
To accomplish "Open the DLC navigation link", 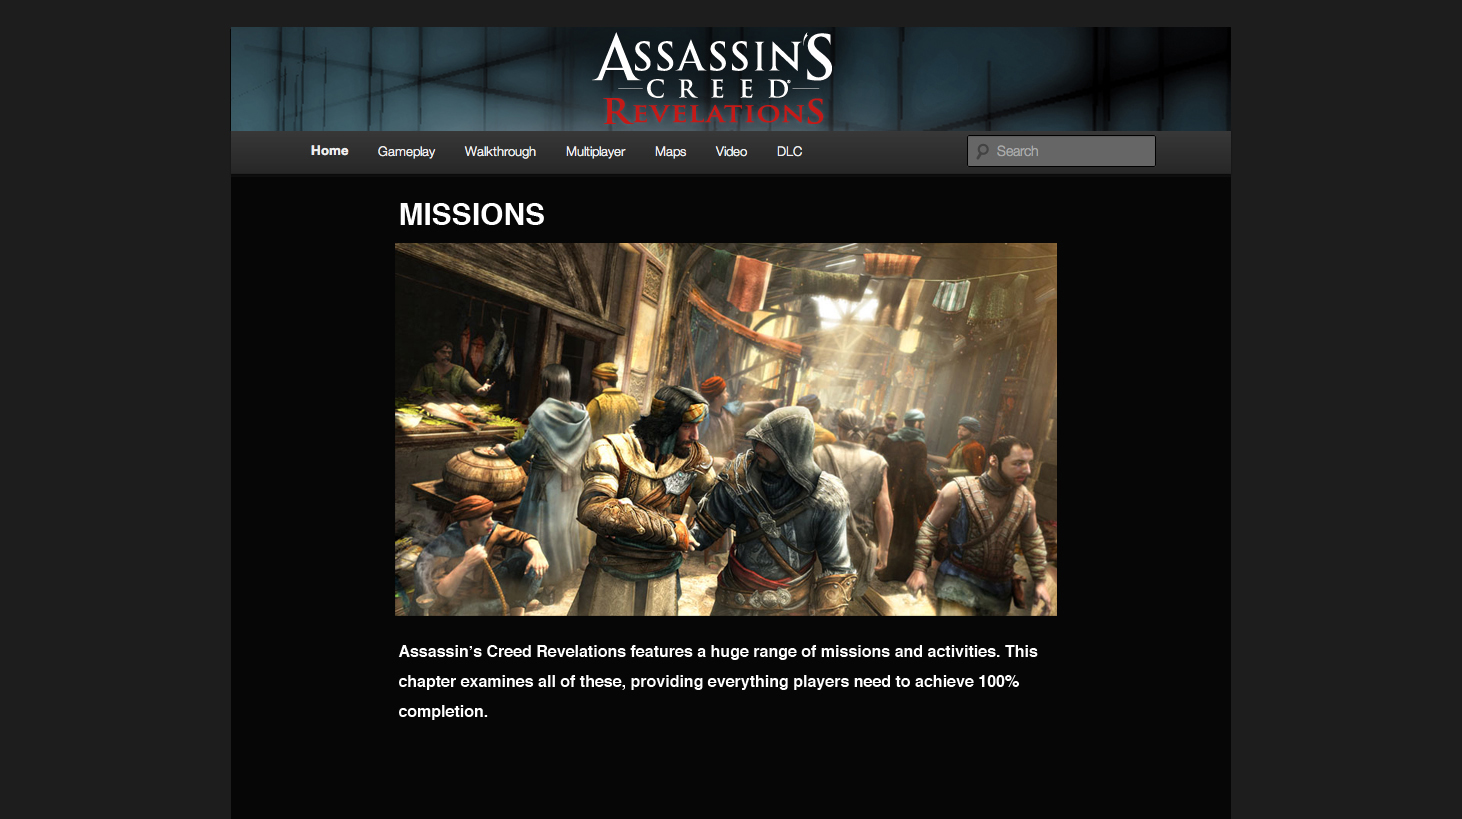I will tap(789, 151).
